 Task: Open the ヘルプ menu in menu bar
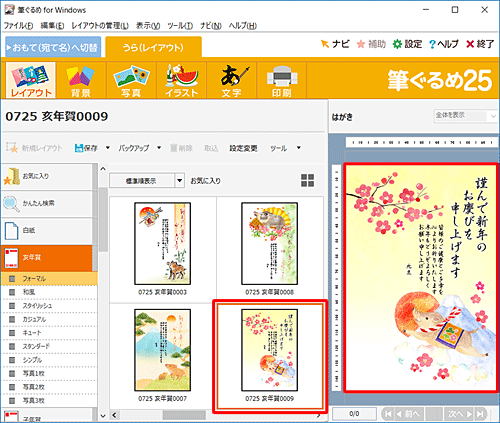pos(243,26)
